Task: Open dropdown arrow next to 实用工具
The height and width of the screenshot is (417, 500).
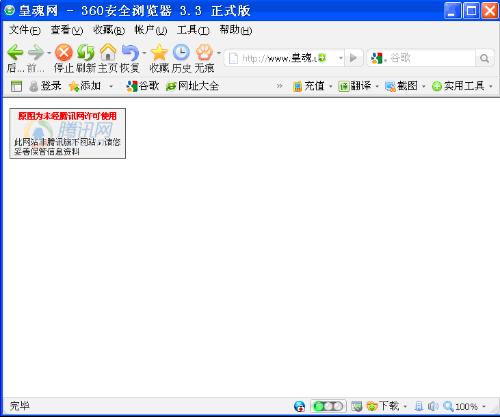Action: click(491, 86)
